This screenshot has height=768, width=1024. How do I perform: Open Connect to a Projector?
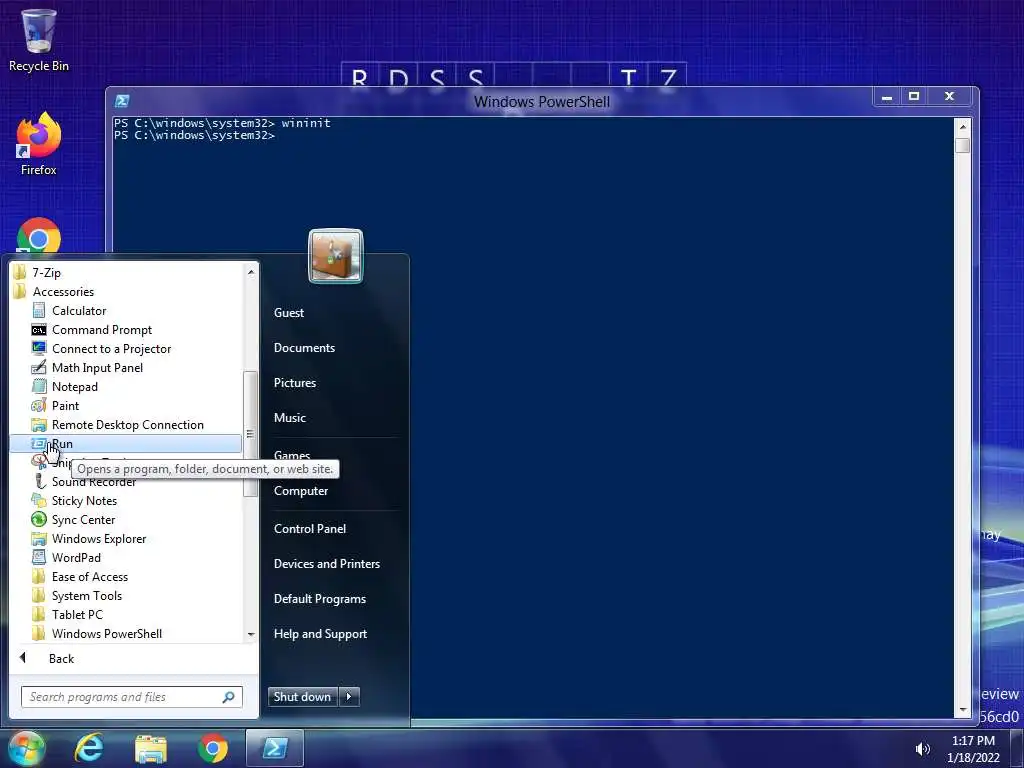tap(111, 349)
